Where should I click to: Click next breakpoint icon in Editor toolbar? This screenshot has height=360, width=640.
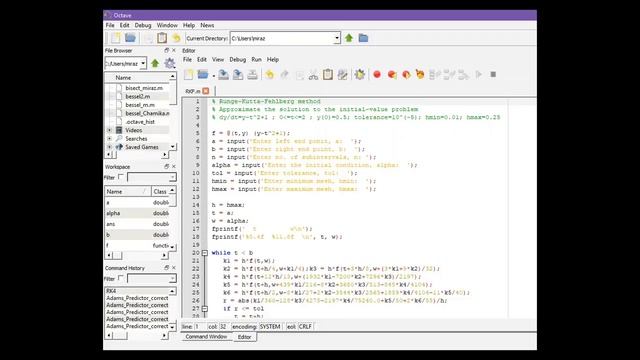[x=392, y=74]
